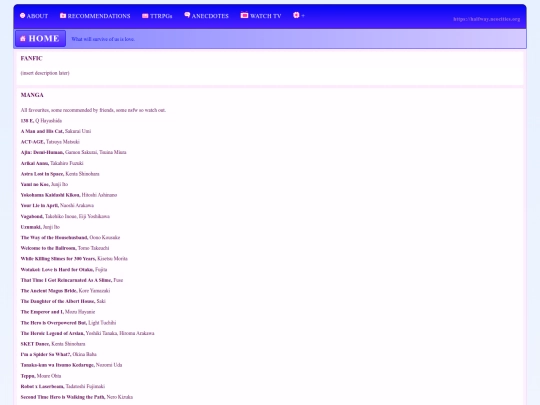Select the "Your Lie in April" entry
This screenshot has height=405, width=540.
57,206
